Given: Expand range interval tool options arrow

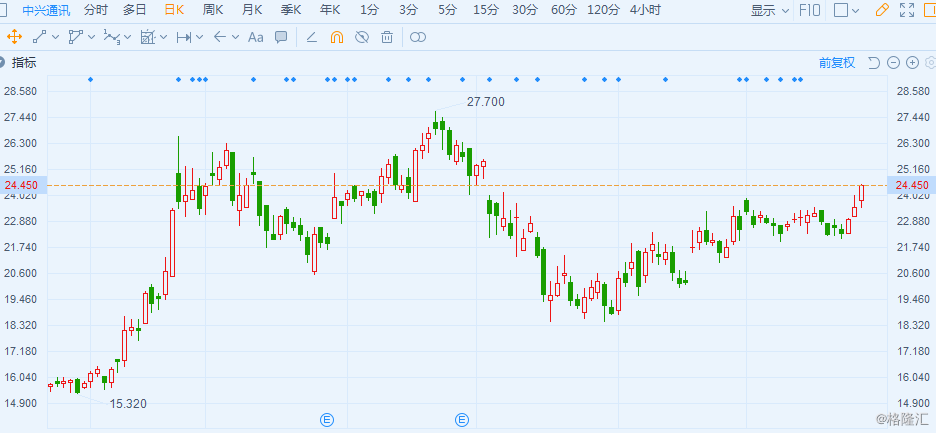Looking at the screenshot, I should (199, 37).
